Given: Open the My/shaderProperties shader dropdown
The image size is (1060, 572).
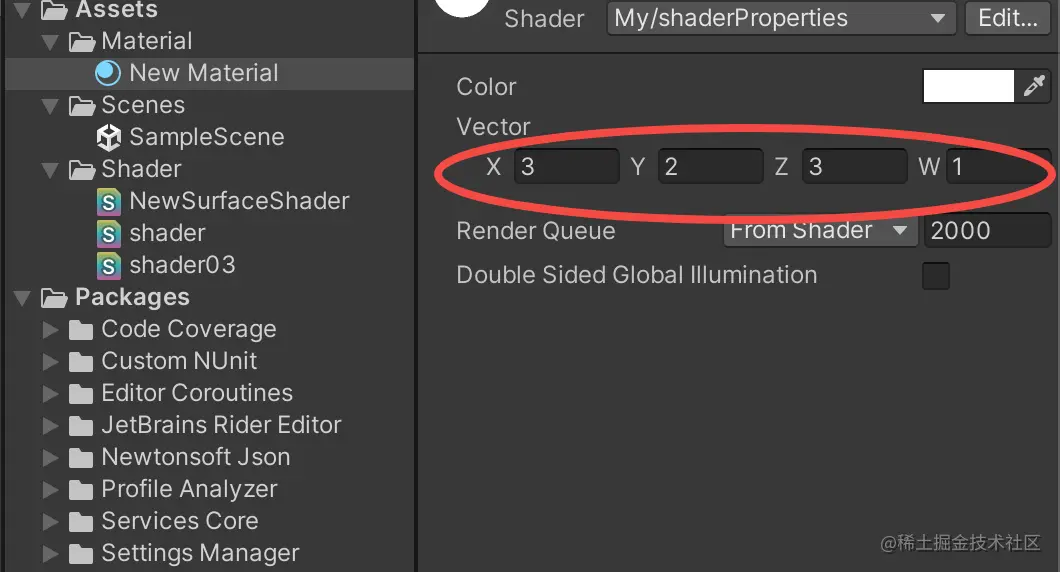Looking at the screenshot, I should pyautogui.click(x=781, y=18).
